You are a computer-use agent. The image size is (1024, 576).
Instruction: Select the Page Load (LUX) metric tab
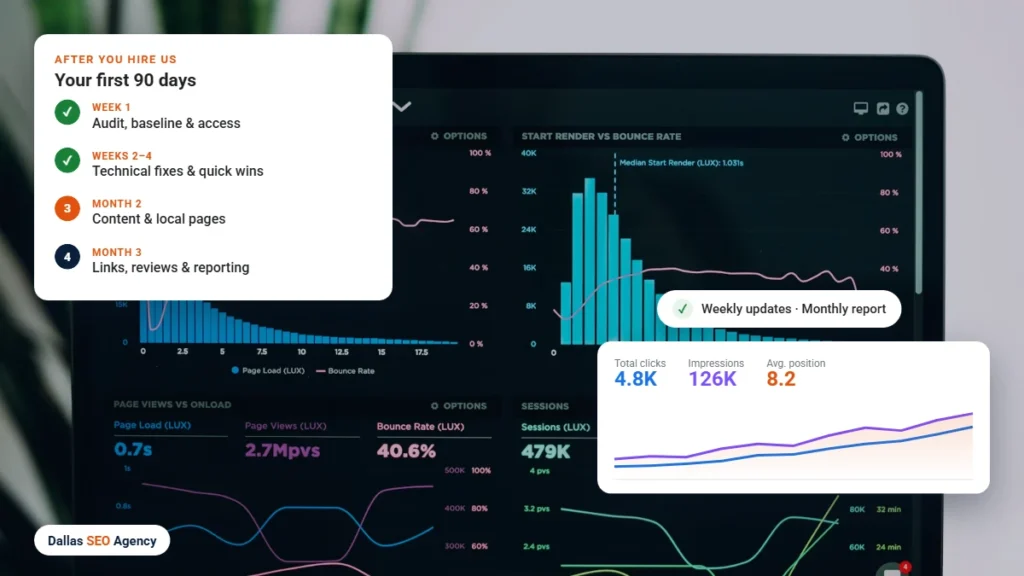coord(152,424)
